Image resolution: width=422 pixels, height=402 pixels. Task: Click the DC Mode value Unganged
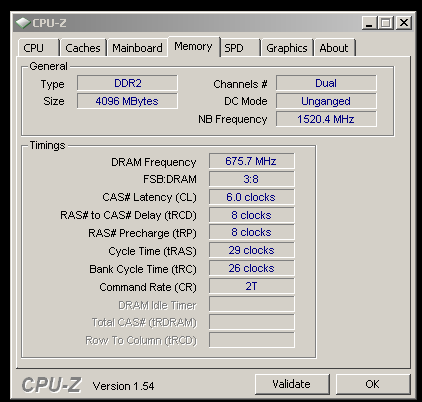pyautogui.click(x=326, y=101)
